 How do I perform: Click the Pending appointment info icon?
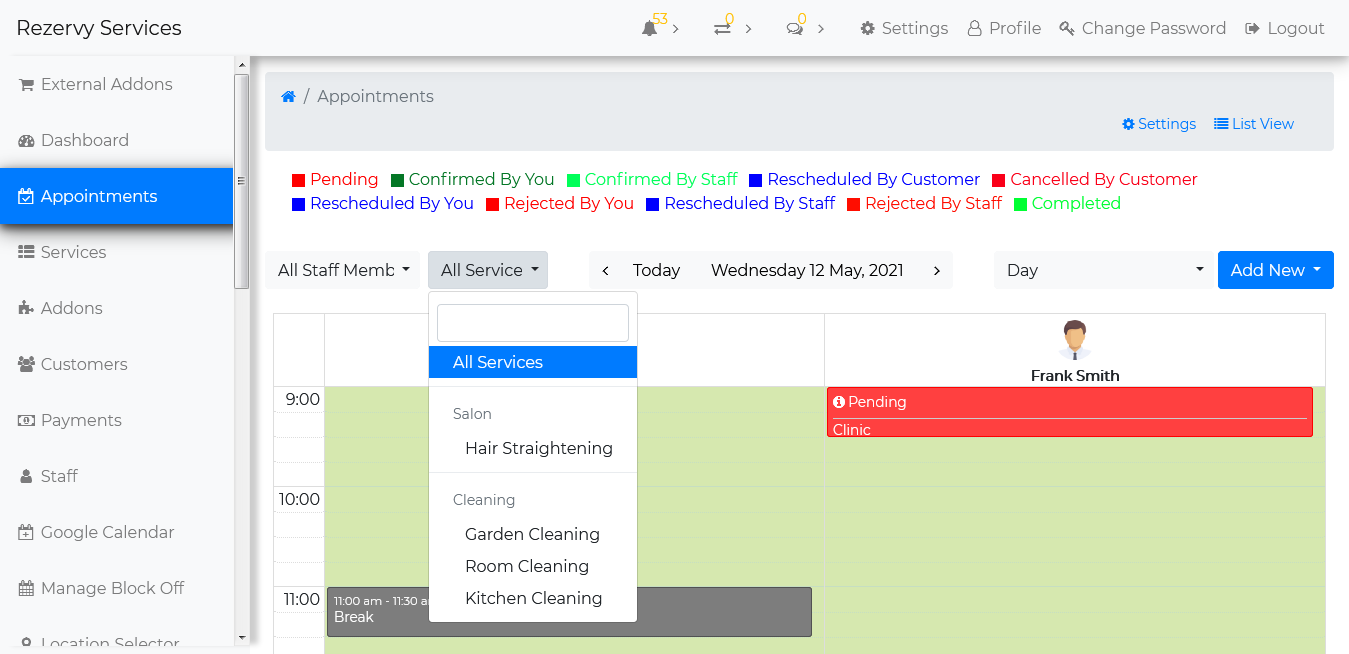[839, 402]
